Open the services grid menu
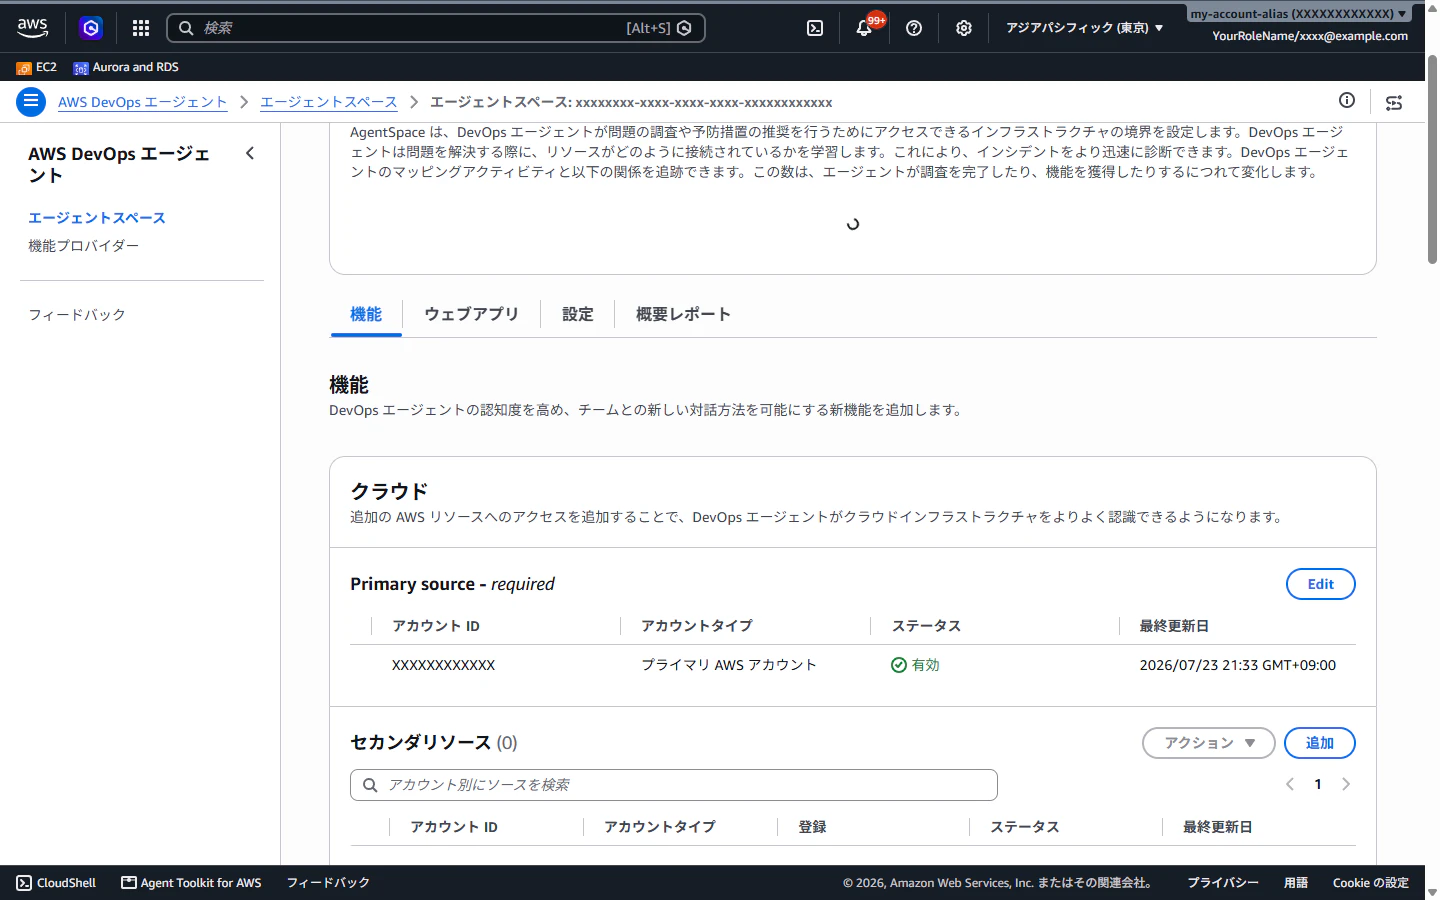Screen dimensions: 1440x900 pyautogui.click(x=141, y=28)
